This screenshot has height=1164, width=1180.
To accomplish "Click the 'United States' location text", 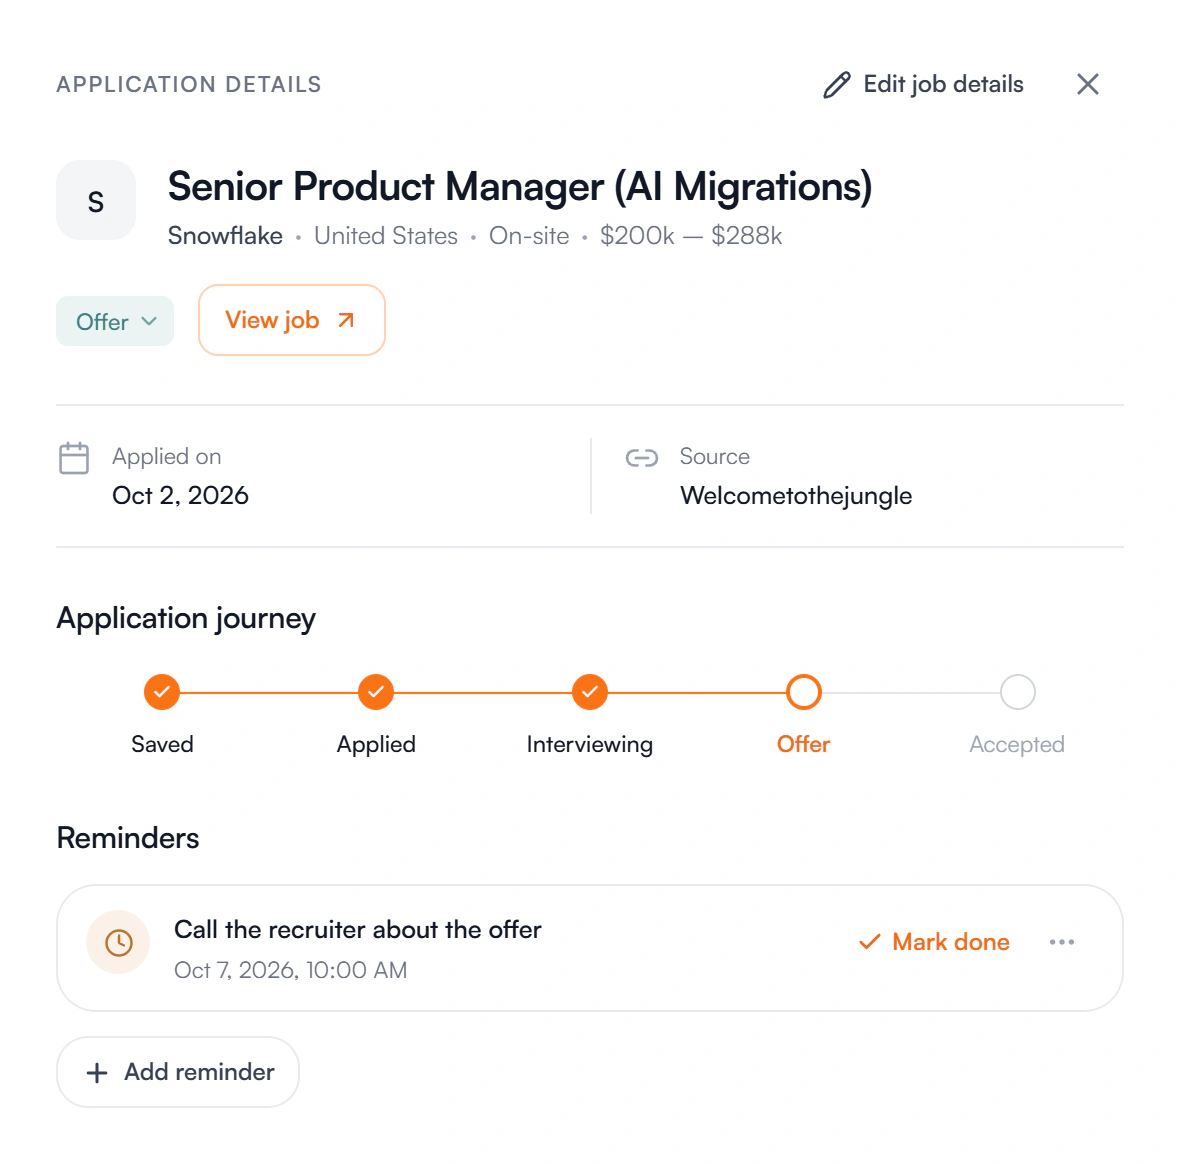I will [386, 236].
